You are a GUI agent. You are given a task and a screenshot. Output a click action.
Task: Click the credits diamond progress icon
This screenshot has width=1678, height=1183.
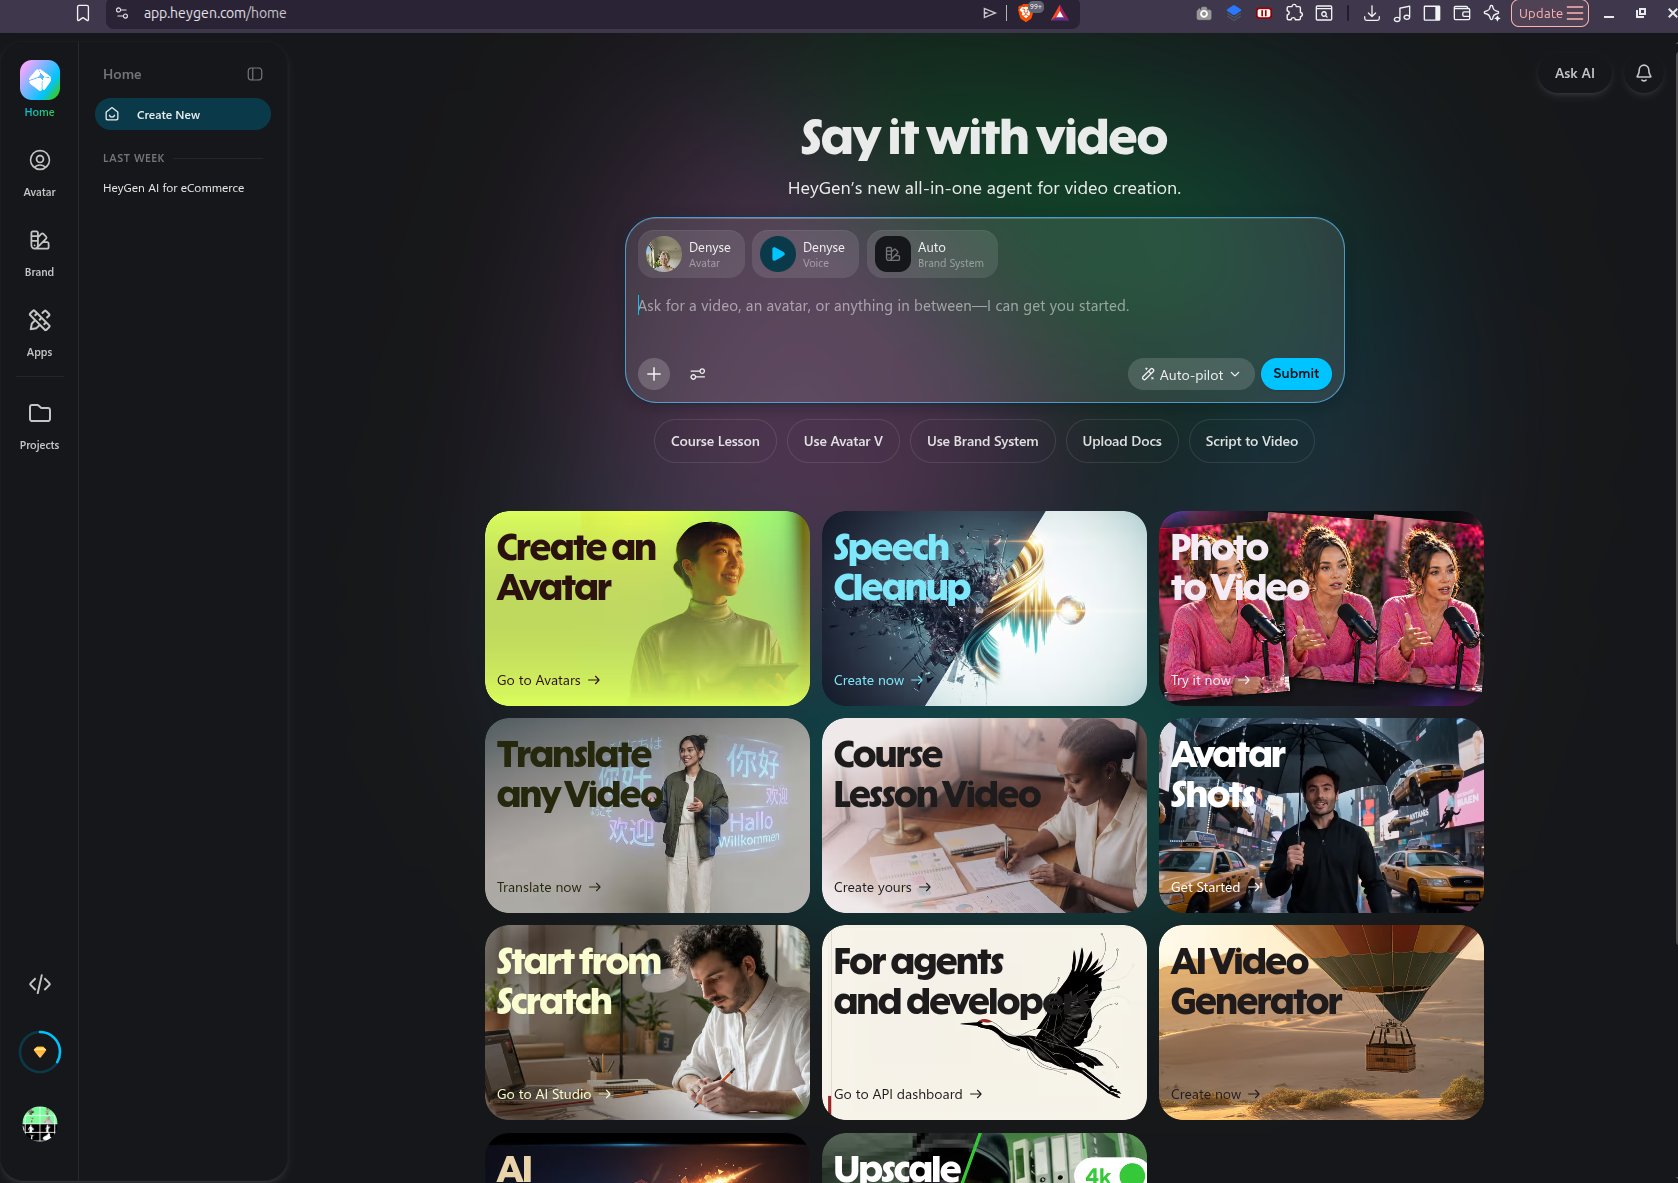point(40,1052)
